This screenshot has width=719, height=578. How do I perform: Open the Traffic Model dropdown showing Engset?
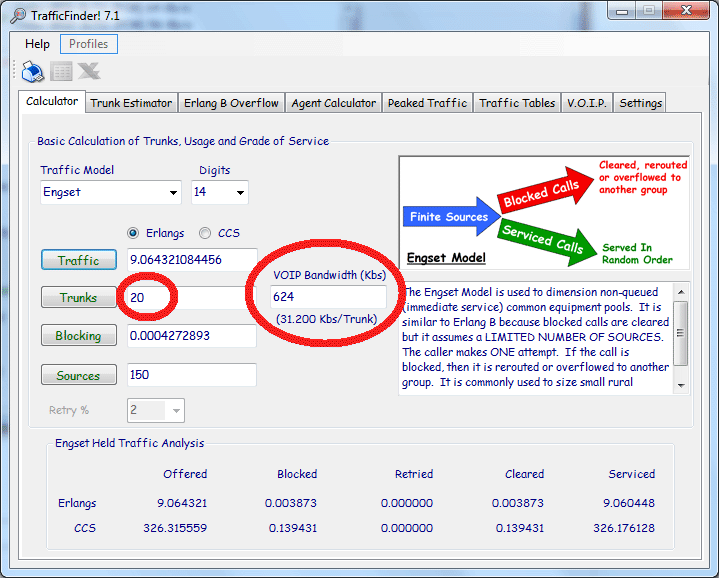(111, 192)
